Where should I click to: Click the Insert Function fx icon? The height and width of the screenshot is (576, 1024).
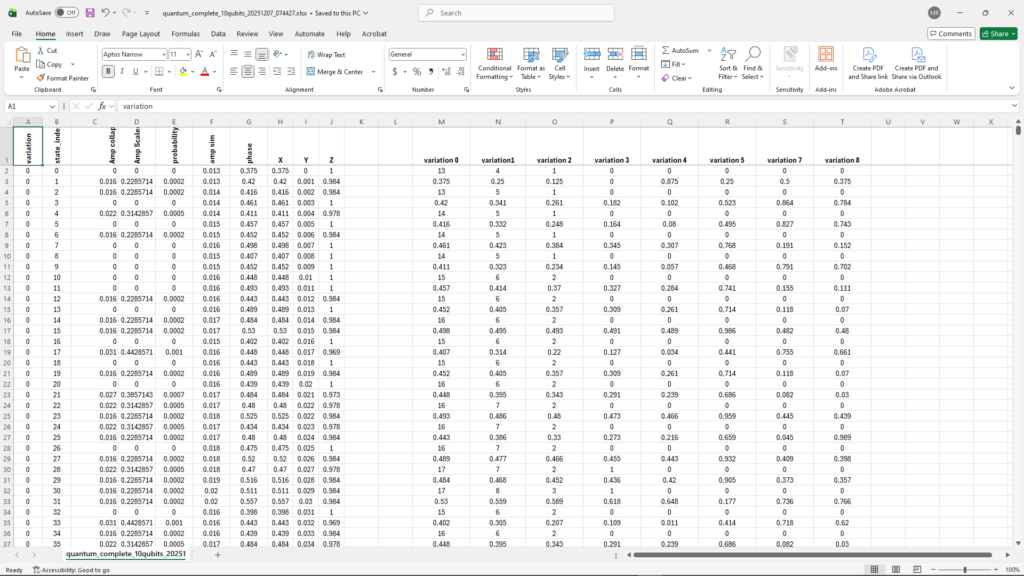(102, 106)
